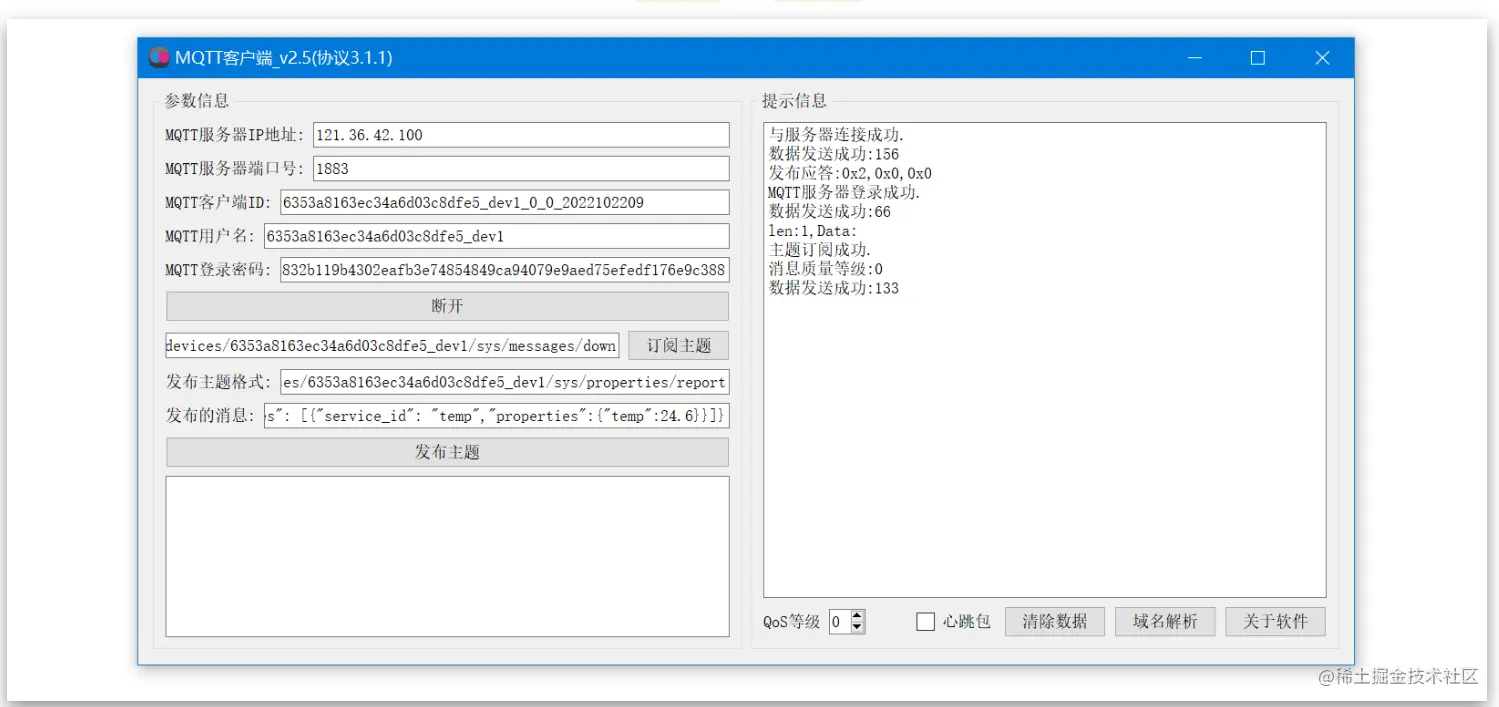This screenshot has width=1499, height=707.
Task: Click the 发布主题 publish topic button
Action: (446, 452)
